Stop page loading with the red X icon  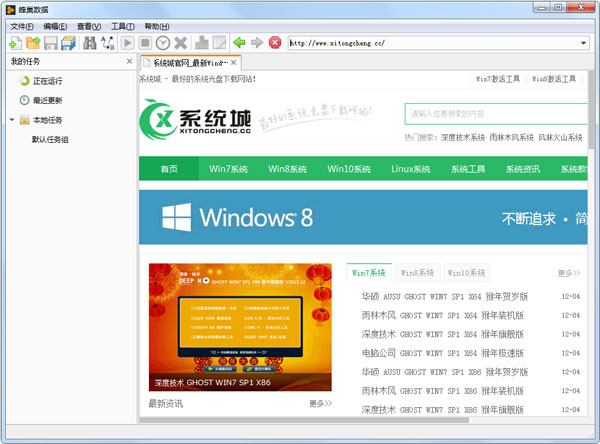[x=275, y=42]
